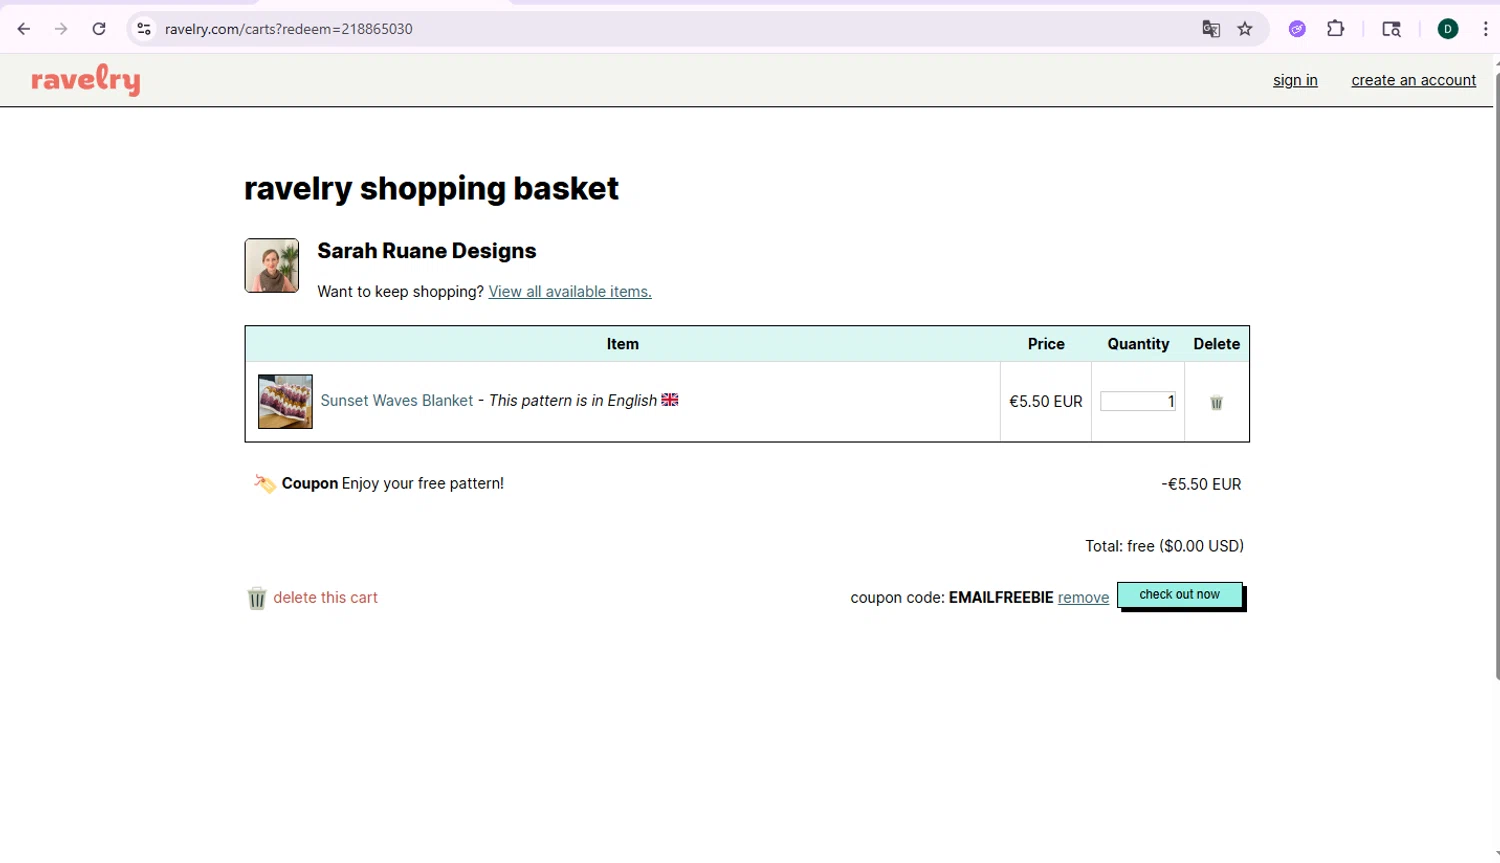Reload the page with the refresh icon
1500x863 pixels.
click(x=99, y=29)
